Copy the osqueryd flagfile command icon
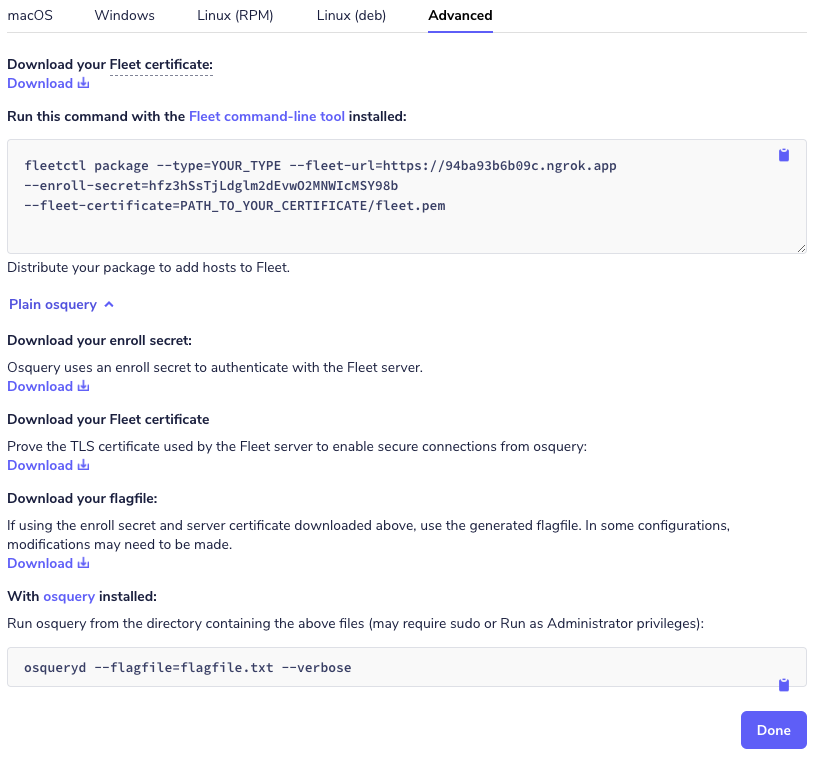The width and height of the screenshot is (830, 770). pyautogui.click(x=784, y=685)
